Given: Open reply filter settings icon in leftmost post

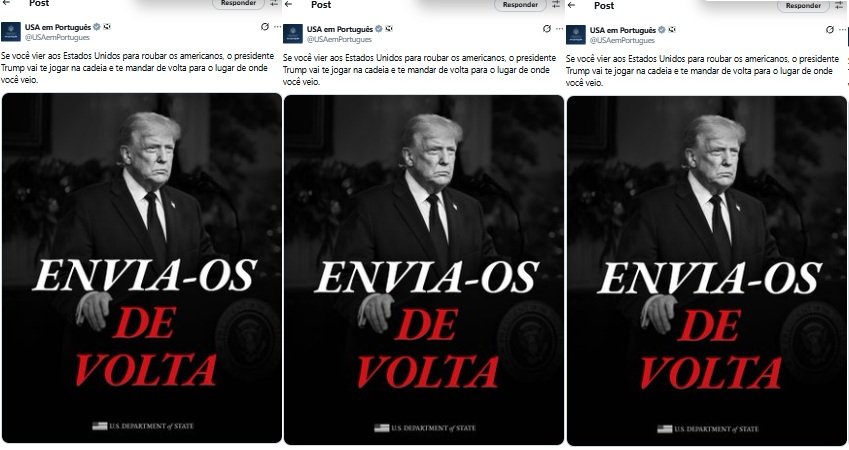Looking at the screenshot, I should pyautogui.click(x=275, y=3).
